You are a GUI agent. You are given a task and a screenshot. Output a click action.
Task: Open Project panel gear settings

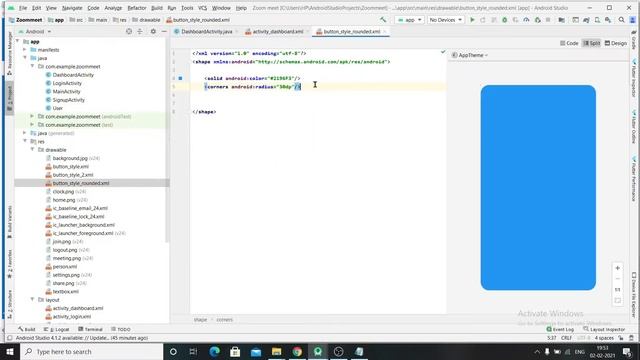coord(153,31)
